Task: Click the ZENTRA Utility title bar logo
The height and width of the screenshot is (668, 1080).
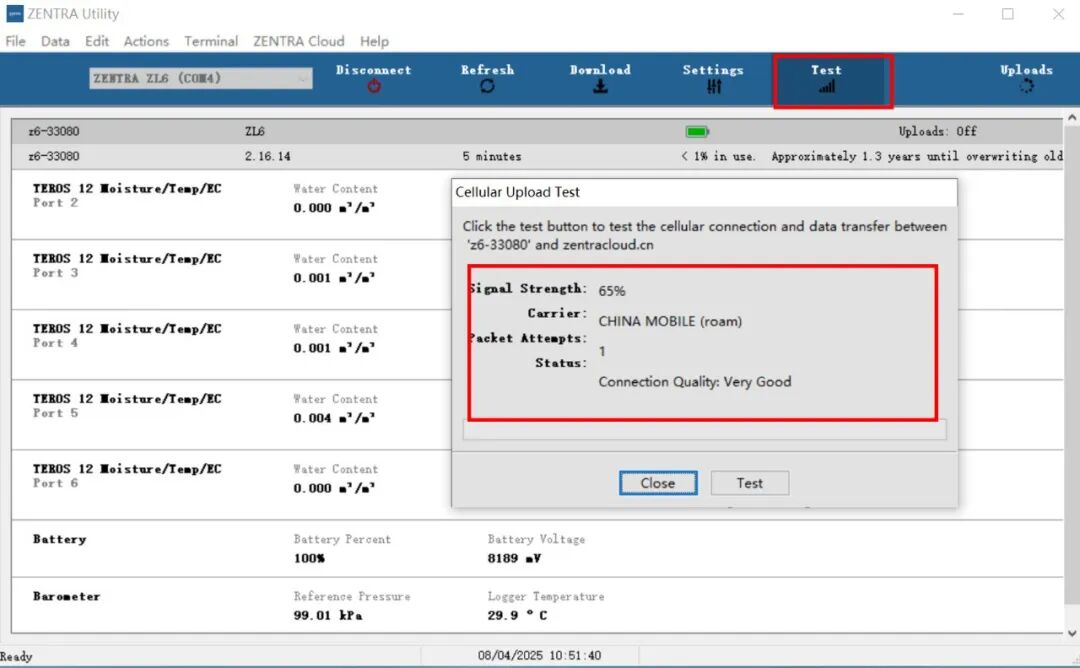Action: coord(14,14)
